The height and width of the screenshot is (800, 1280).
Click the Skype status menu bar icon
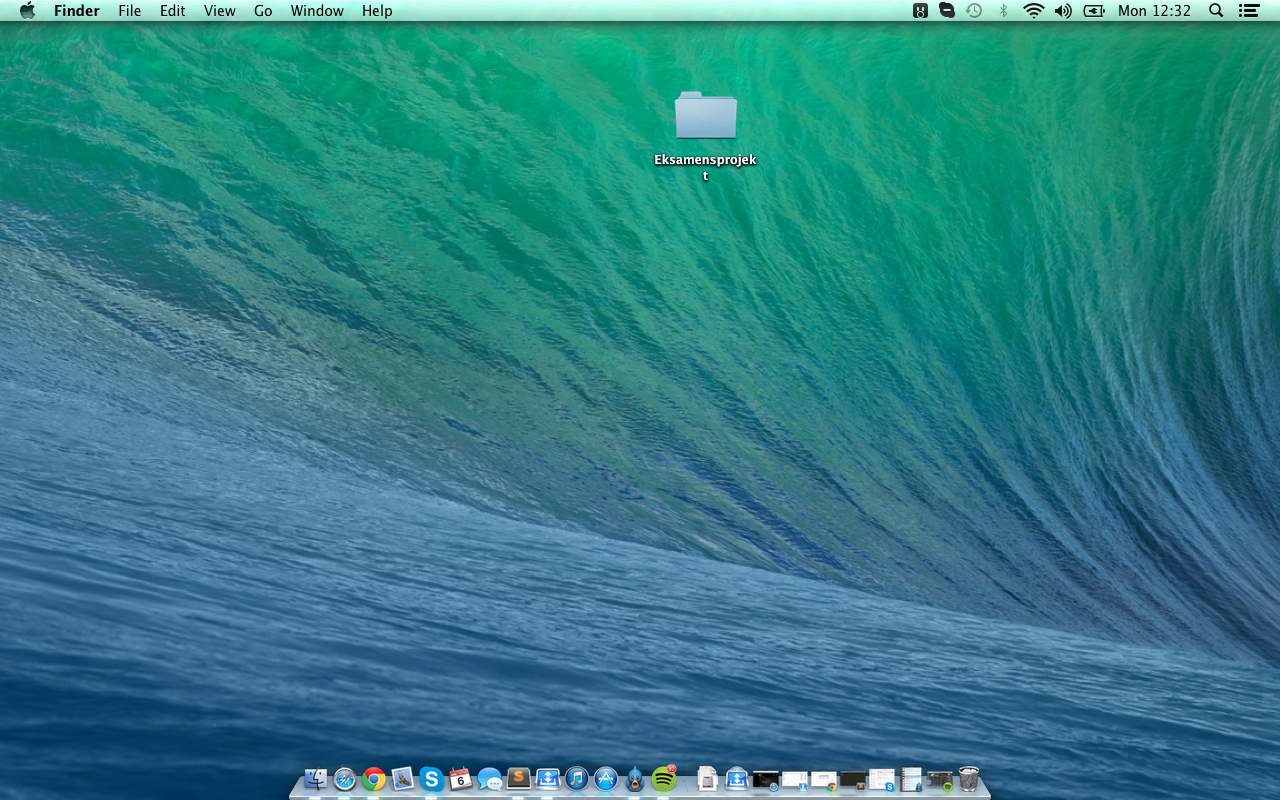coord(947,11)
